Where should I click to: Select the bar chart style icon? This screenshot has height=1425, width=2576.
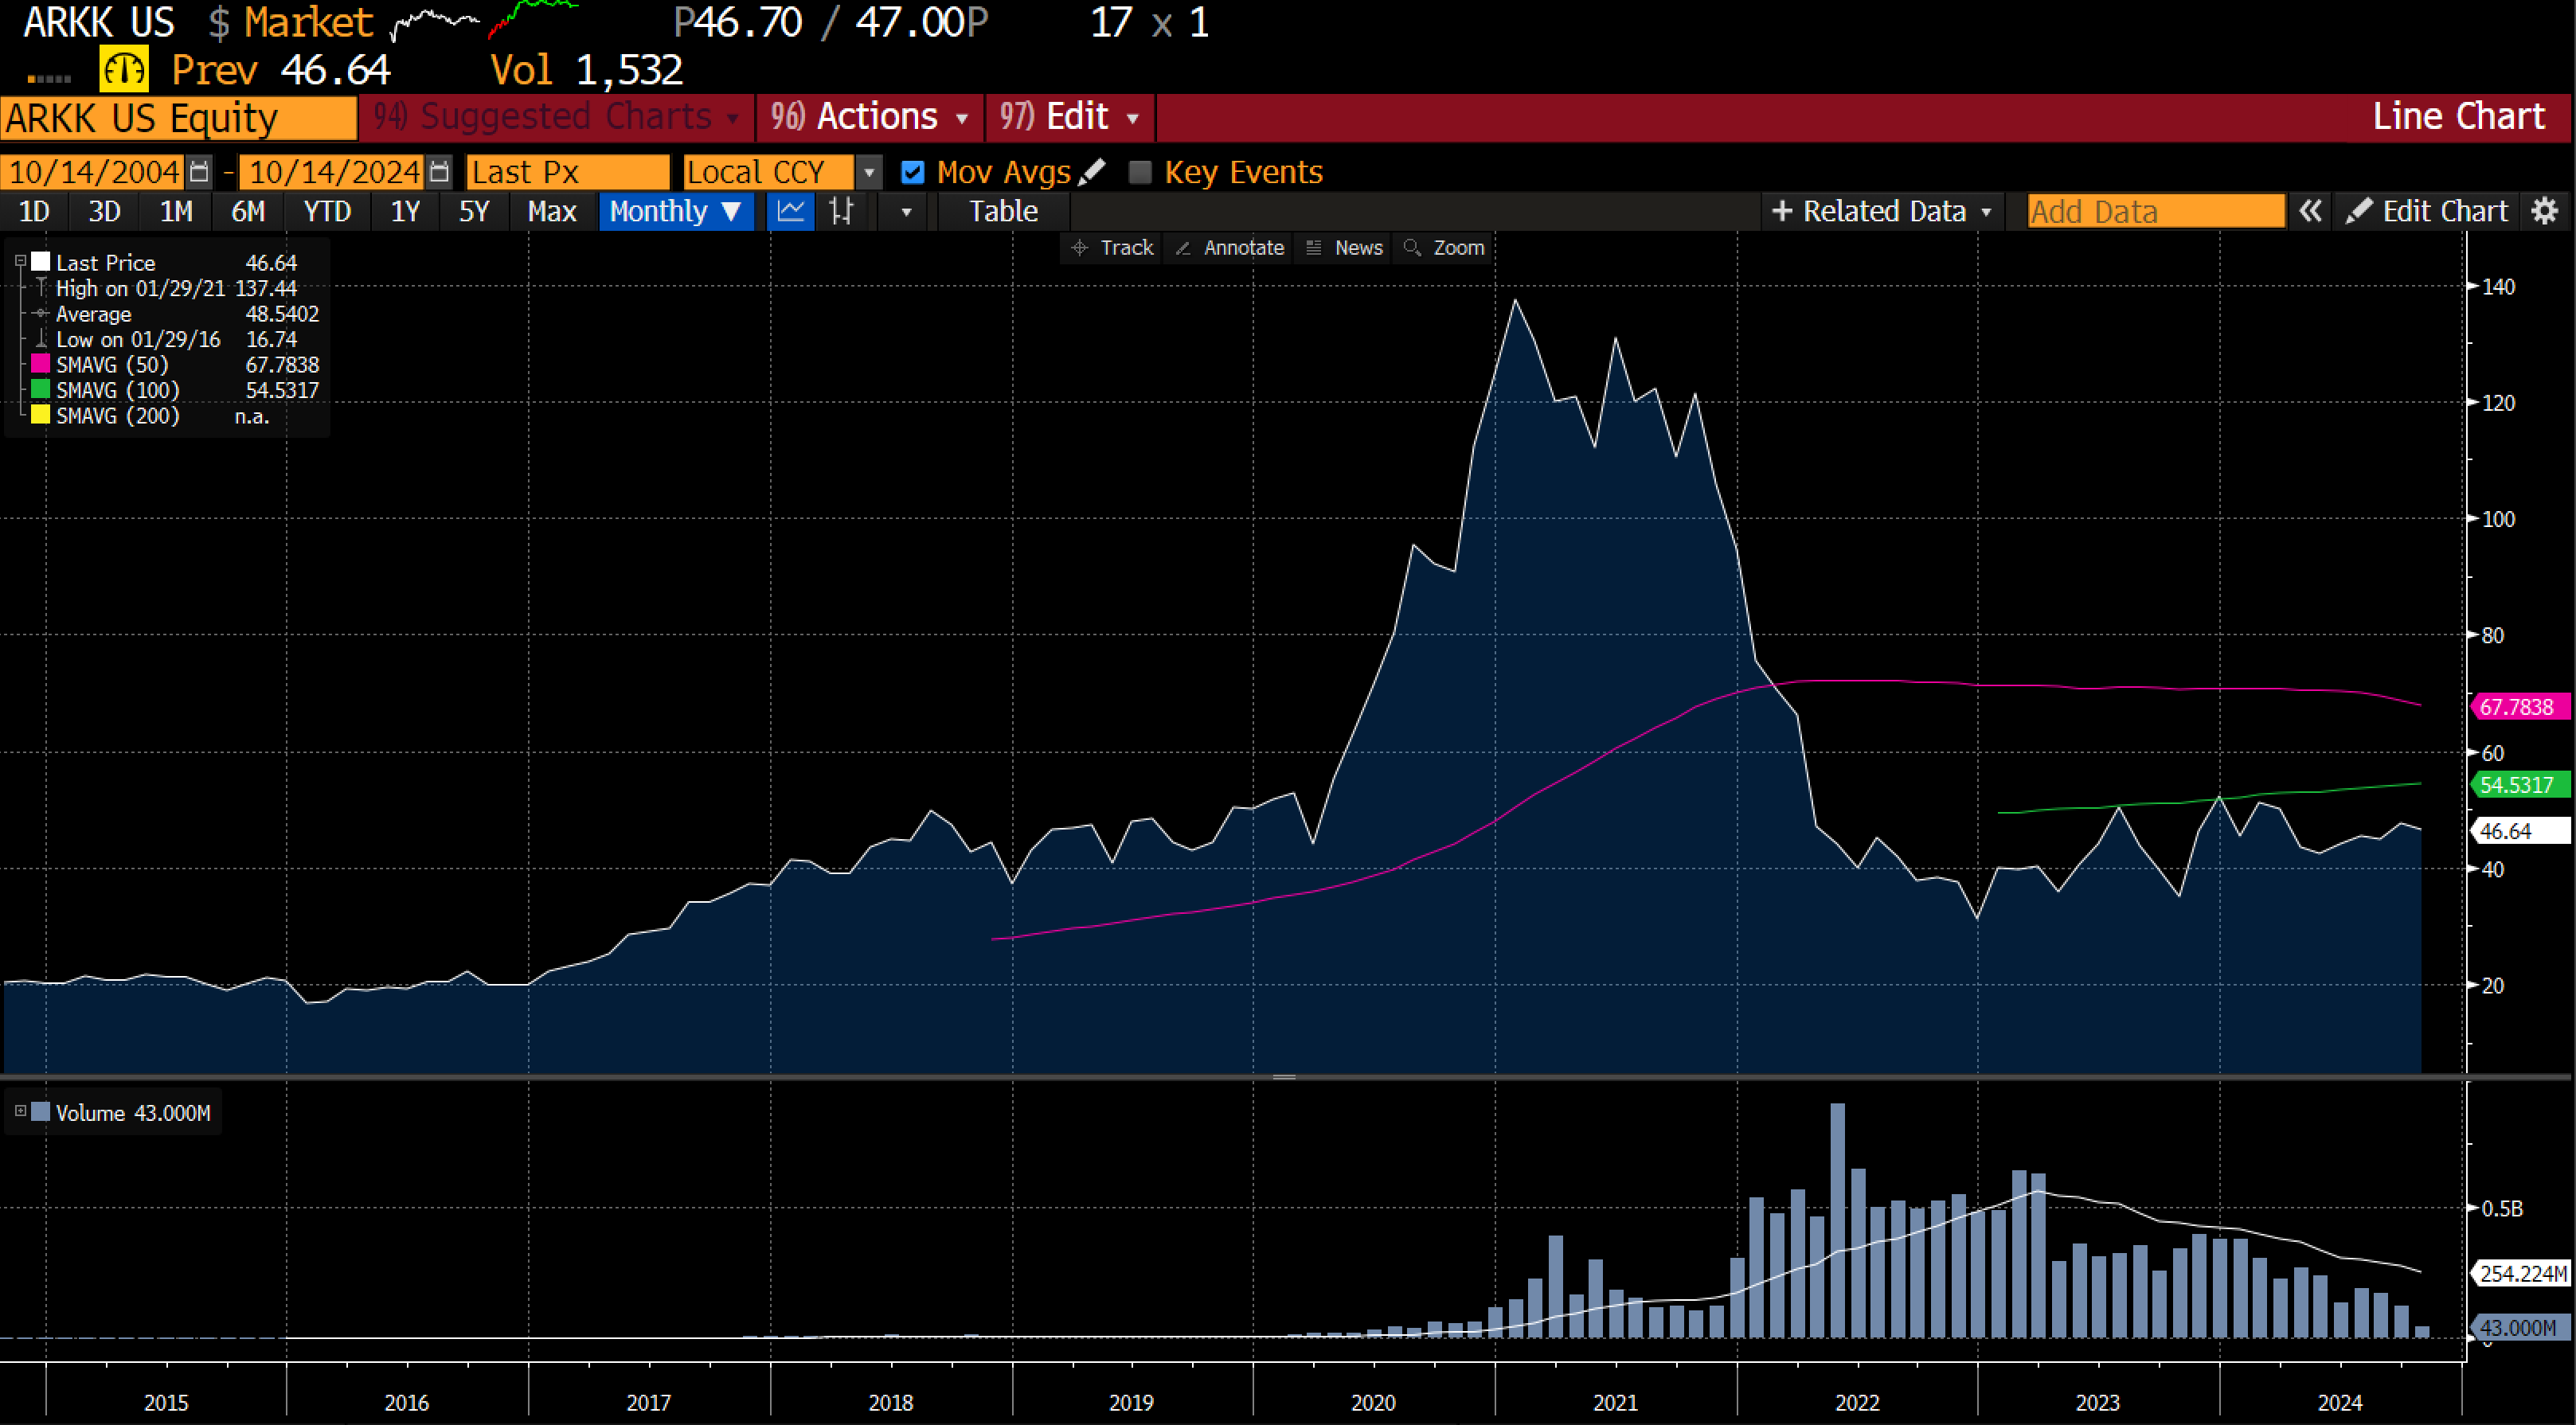(841, 211)
